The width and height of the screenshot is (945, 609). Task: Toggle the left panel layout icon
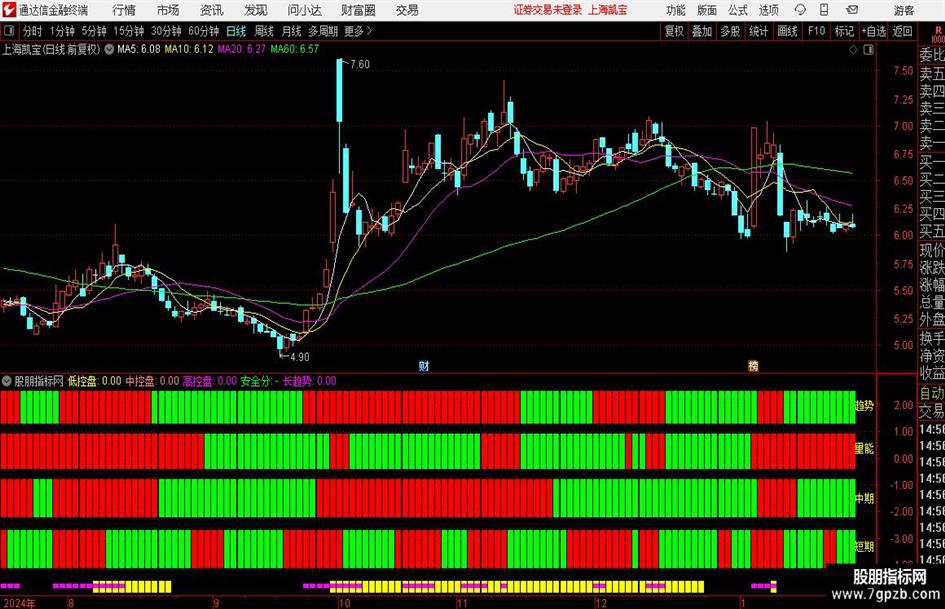(x=8, y=31)
